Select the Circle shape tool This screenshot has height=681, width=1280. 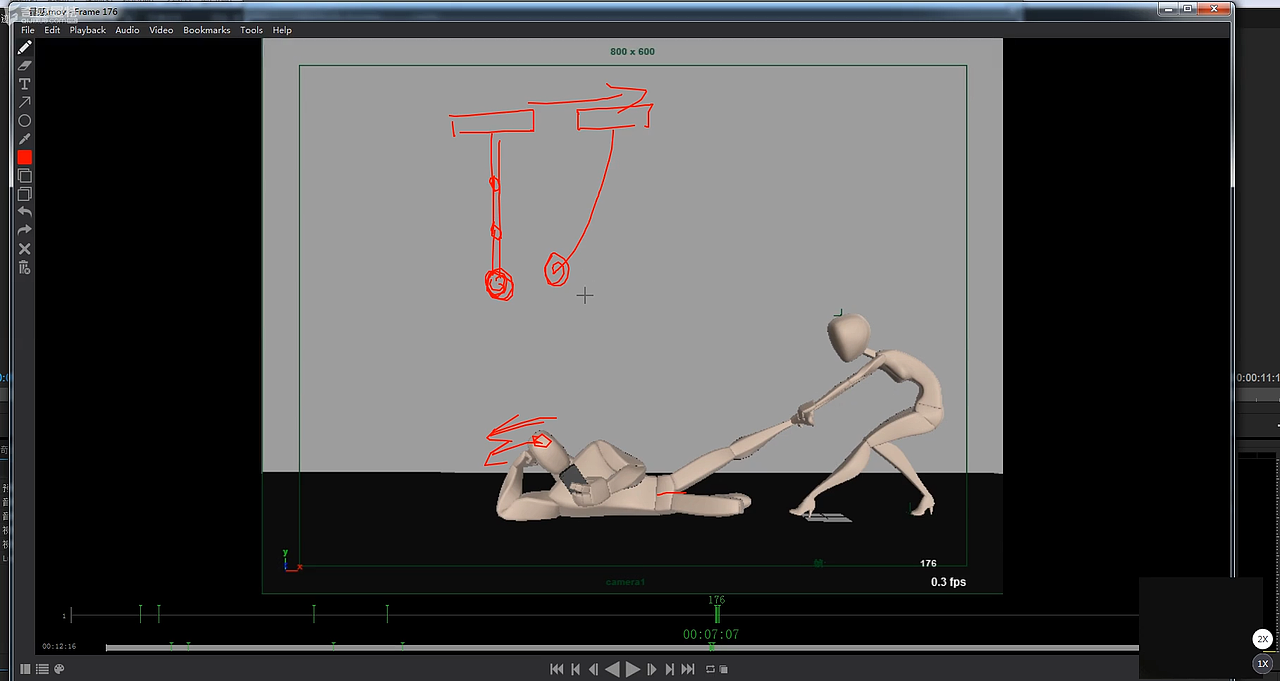coord(25,121)
